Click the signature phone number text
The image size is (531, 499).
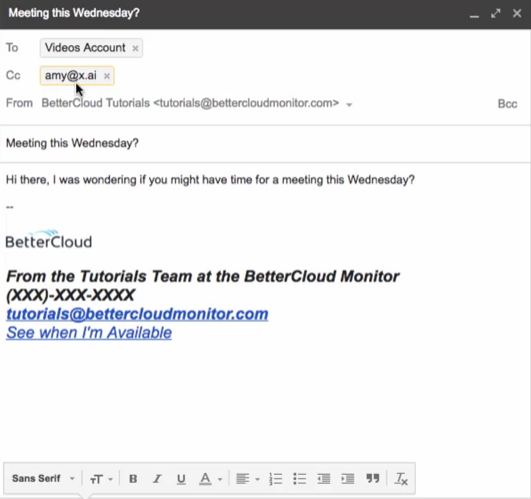[x=70, y=295]
